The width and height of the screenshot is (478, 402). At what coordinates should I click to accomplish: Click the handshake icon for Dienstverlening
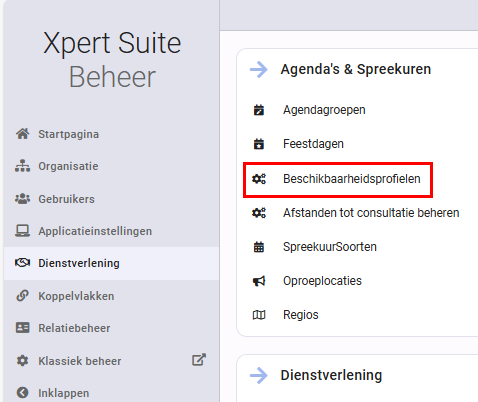(x=23, y=263)
